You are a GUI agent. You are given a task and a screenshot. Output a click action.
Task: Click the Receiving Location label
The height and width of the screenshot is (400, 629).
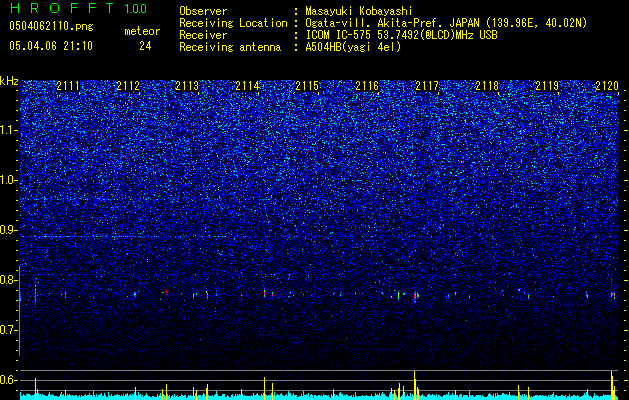(233, 23)
